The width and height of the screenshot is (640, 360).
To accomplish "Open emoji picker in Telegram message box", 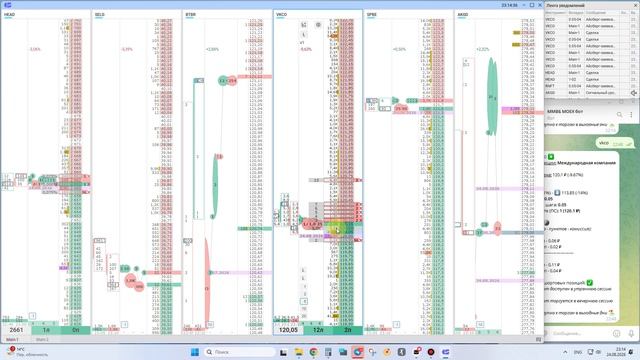I will coord(617,333).
